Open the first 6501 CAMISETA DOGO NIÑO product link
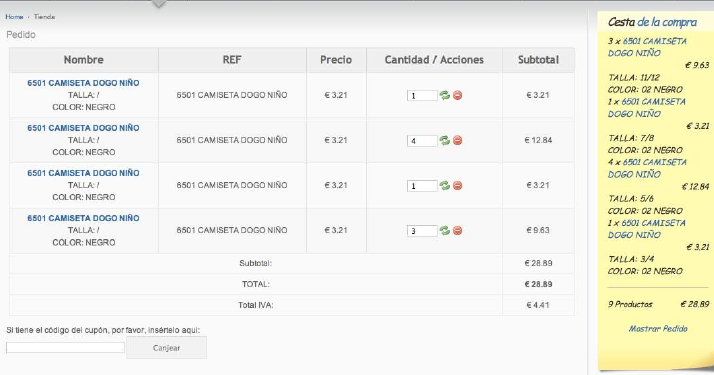This screenshot has height=375, width=714. click(83, 83)
